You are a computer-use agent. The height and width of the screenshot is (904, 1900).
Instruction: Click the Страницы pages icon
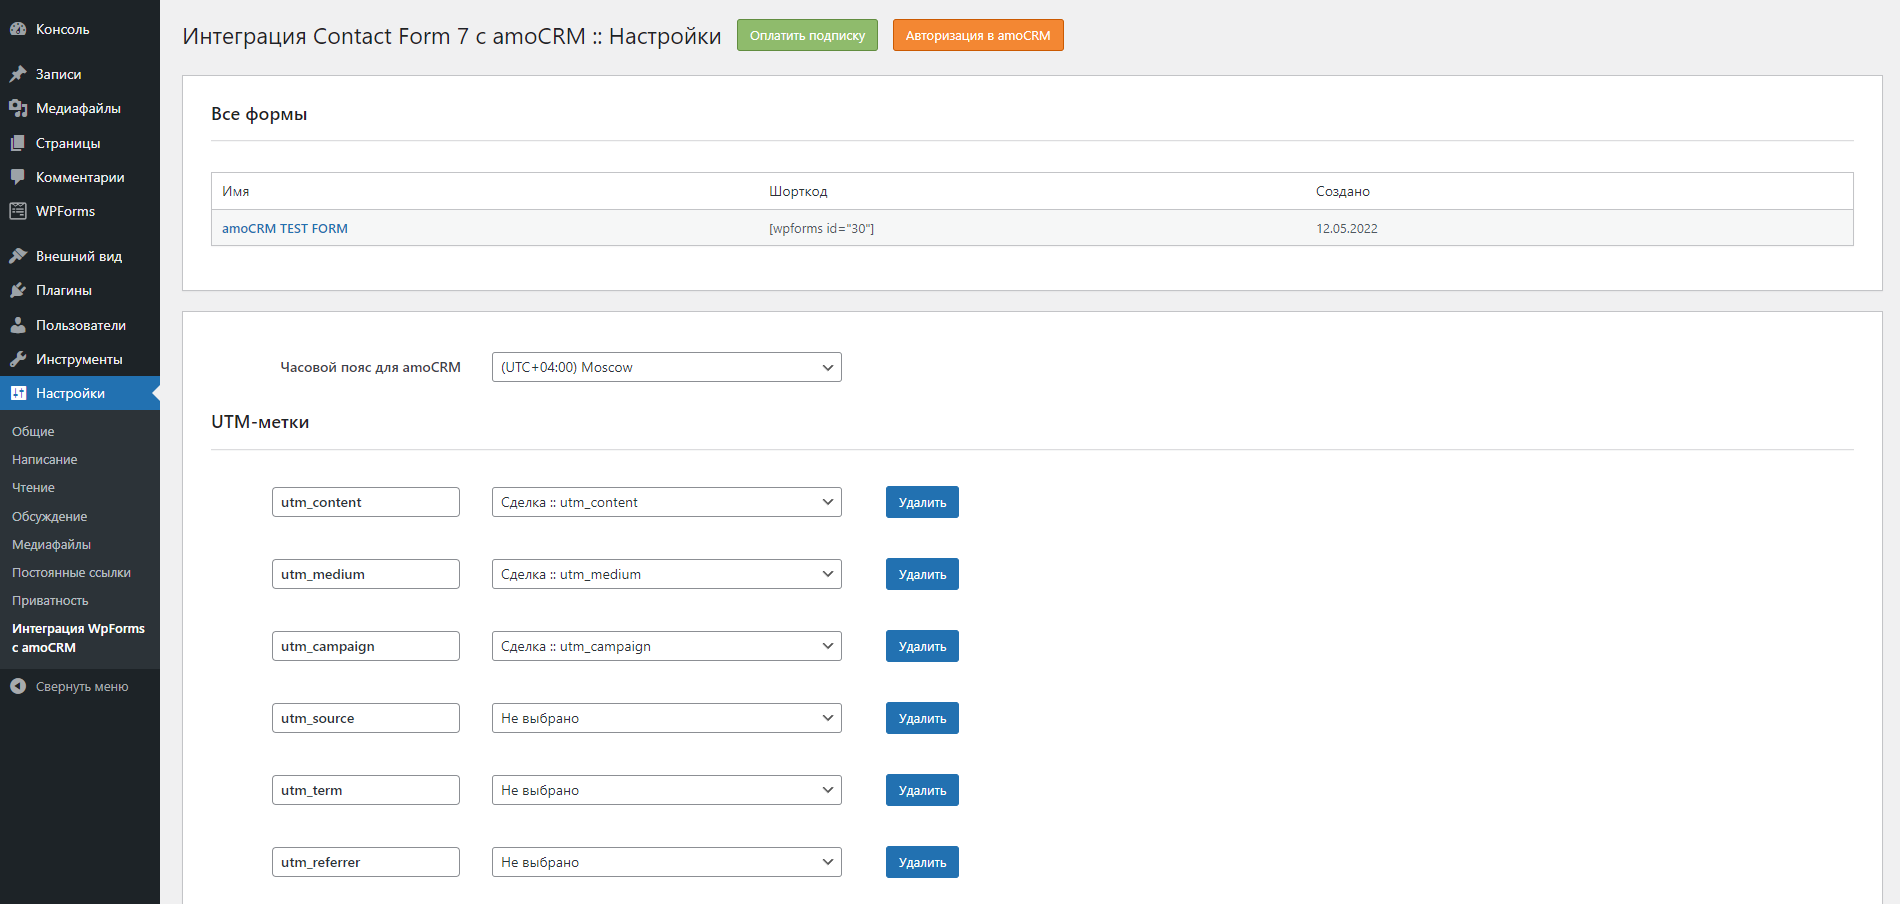tap(18, 143)
